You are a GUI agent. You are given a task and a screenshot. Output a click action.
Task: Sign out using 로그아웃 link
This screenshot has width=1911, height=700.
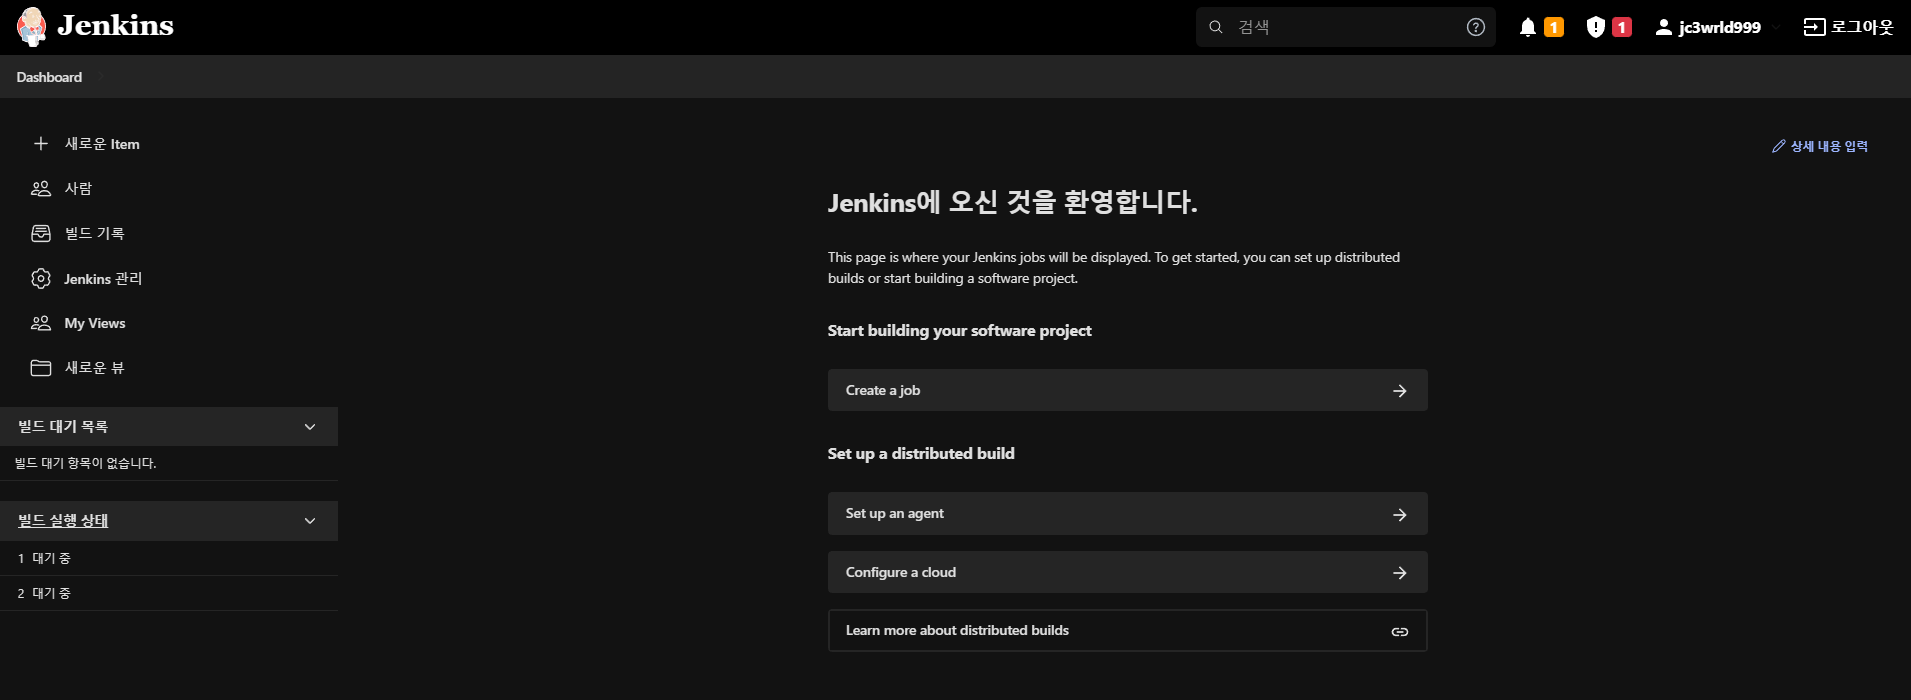click(x=1862, y=27)
